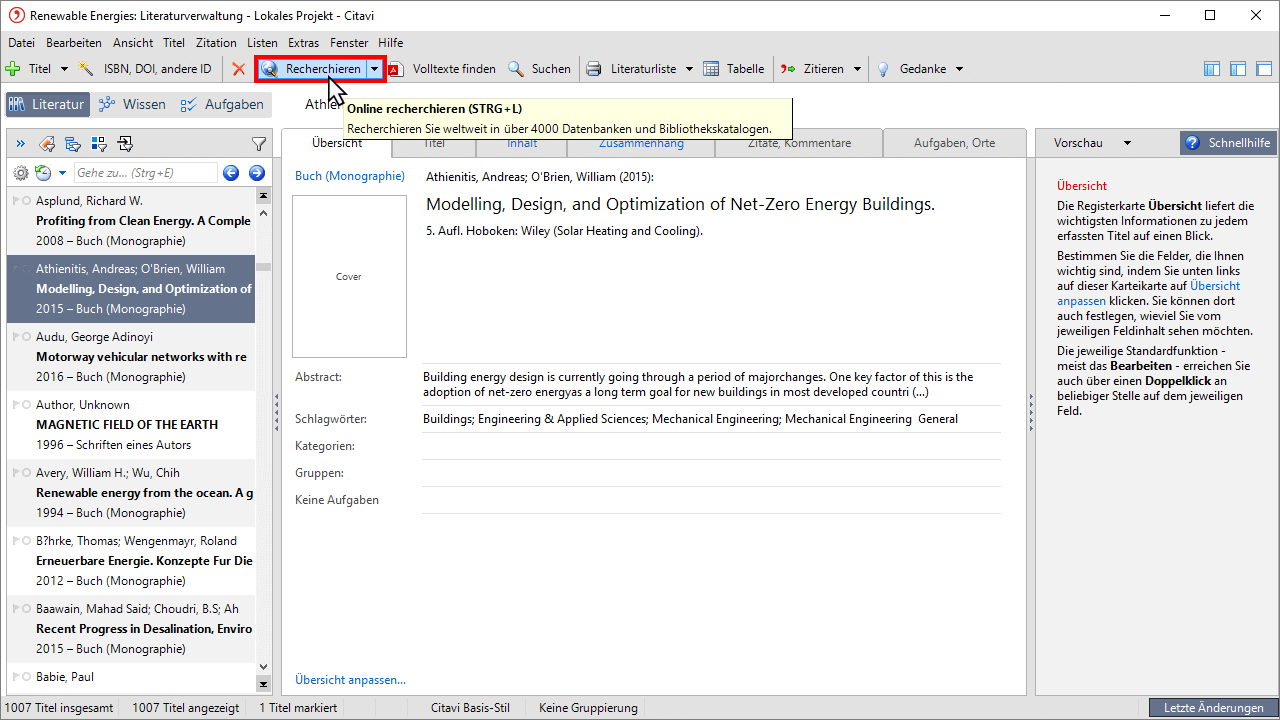1280x720 pixels.
Task: Switch to the Aufgaben workspace
Action: tap(222, 104)
